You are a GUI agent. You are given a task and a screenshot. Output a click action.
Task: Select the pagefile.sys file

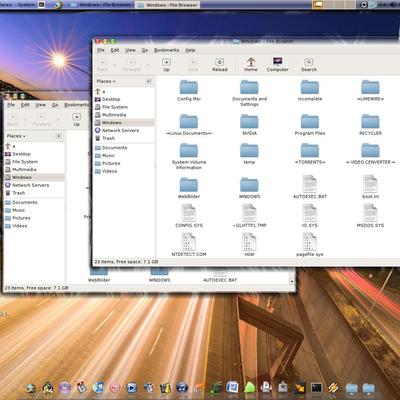click(x=310, y=245)
